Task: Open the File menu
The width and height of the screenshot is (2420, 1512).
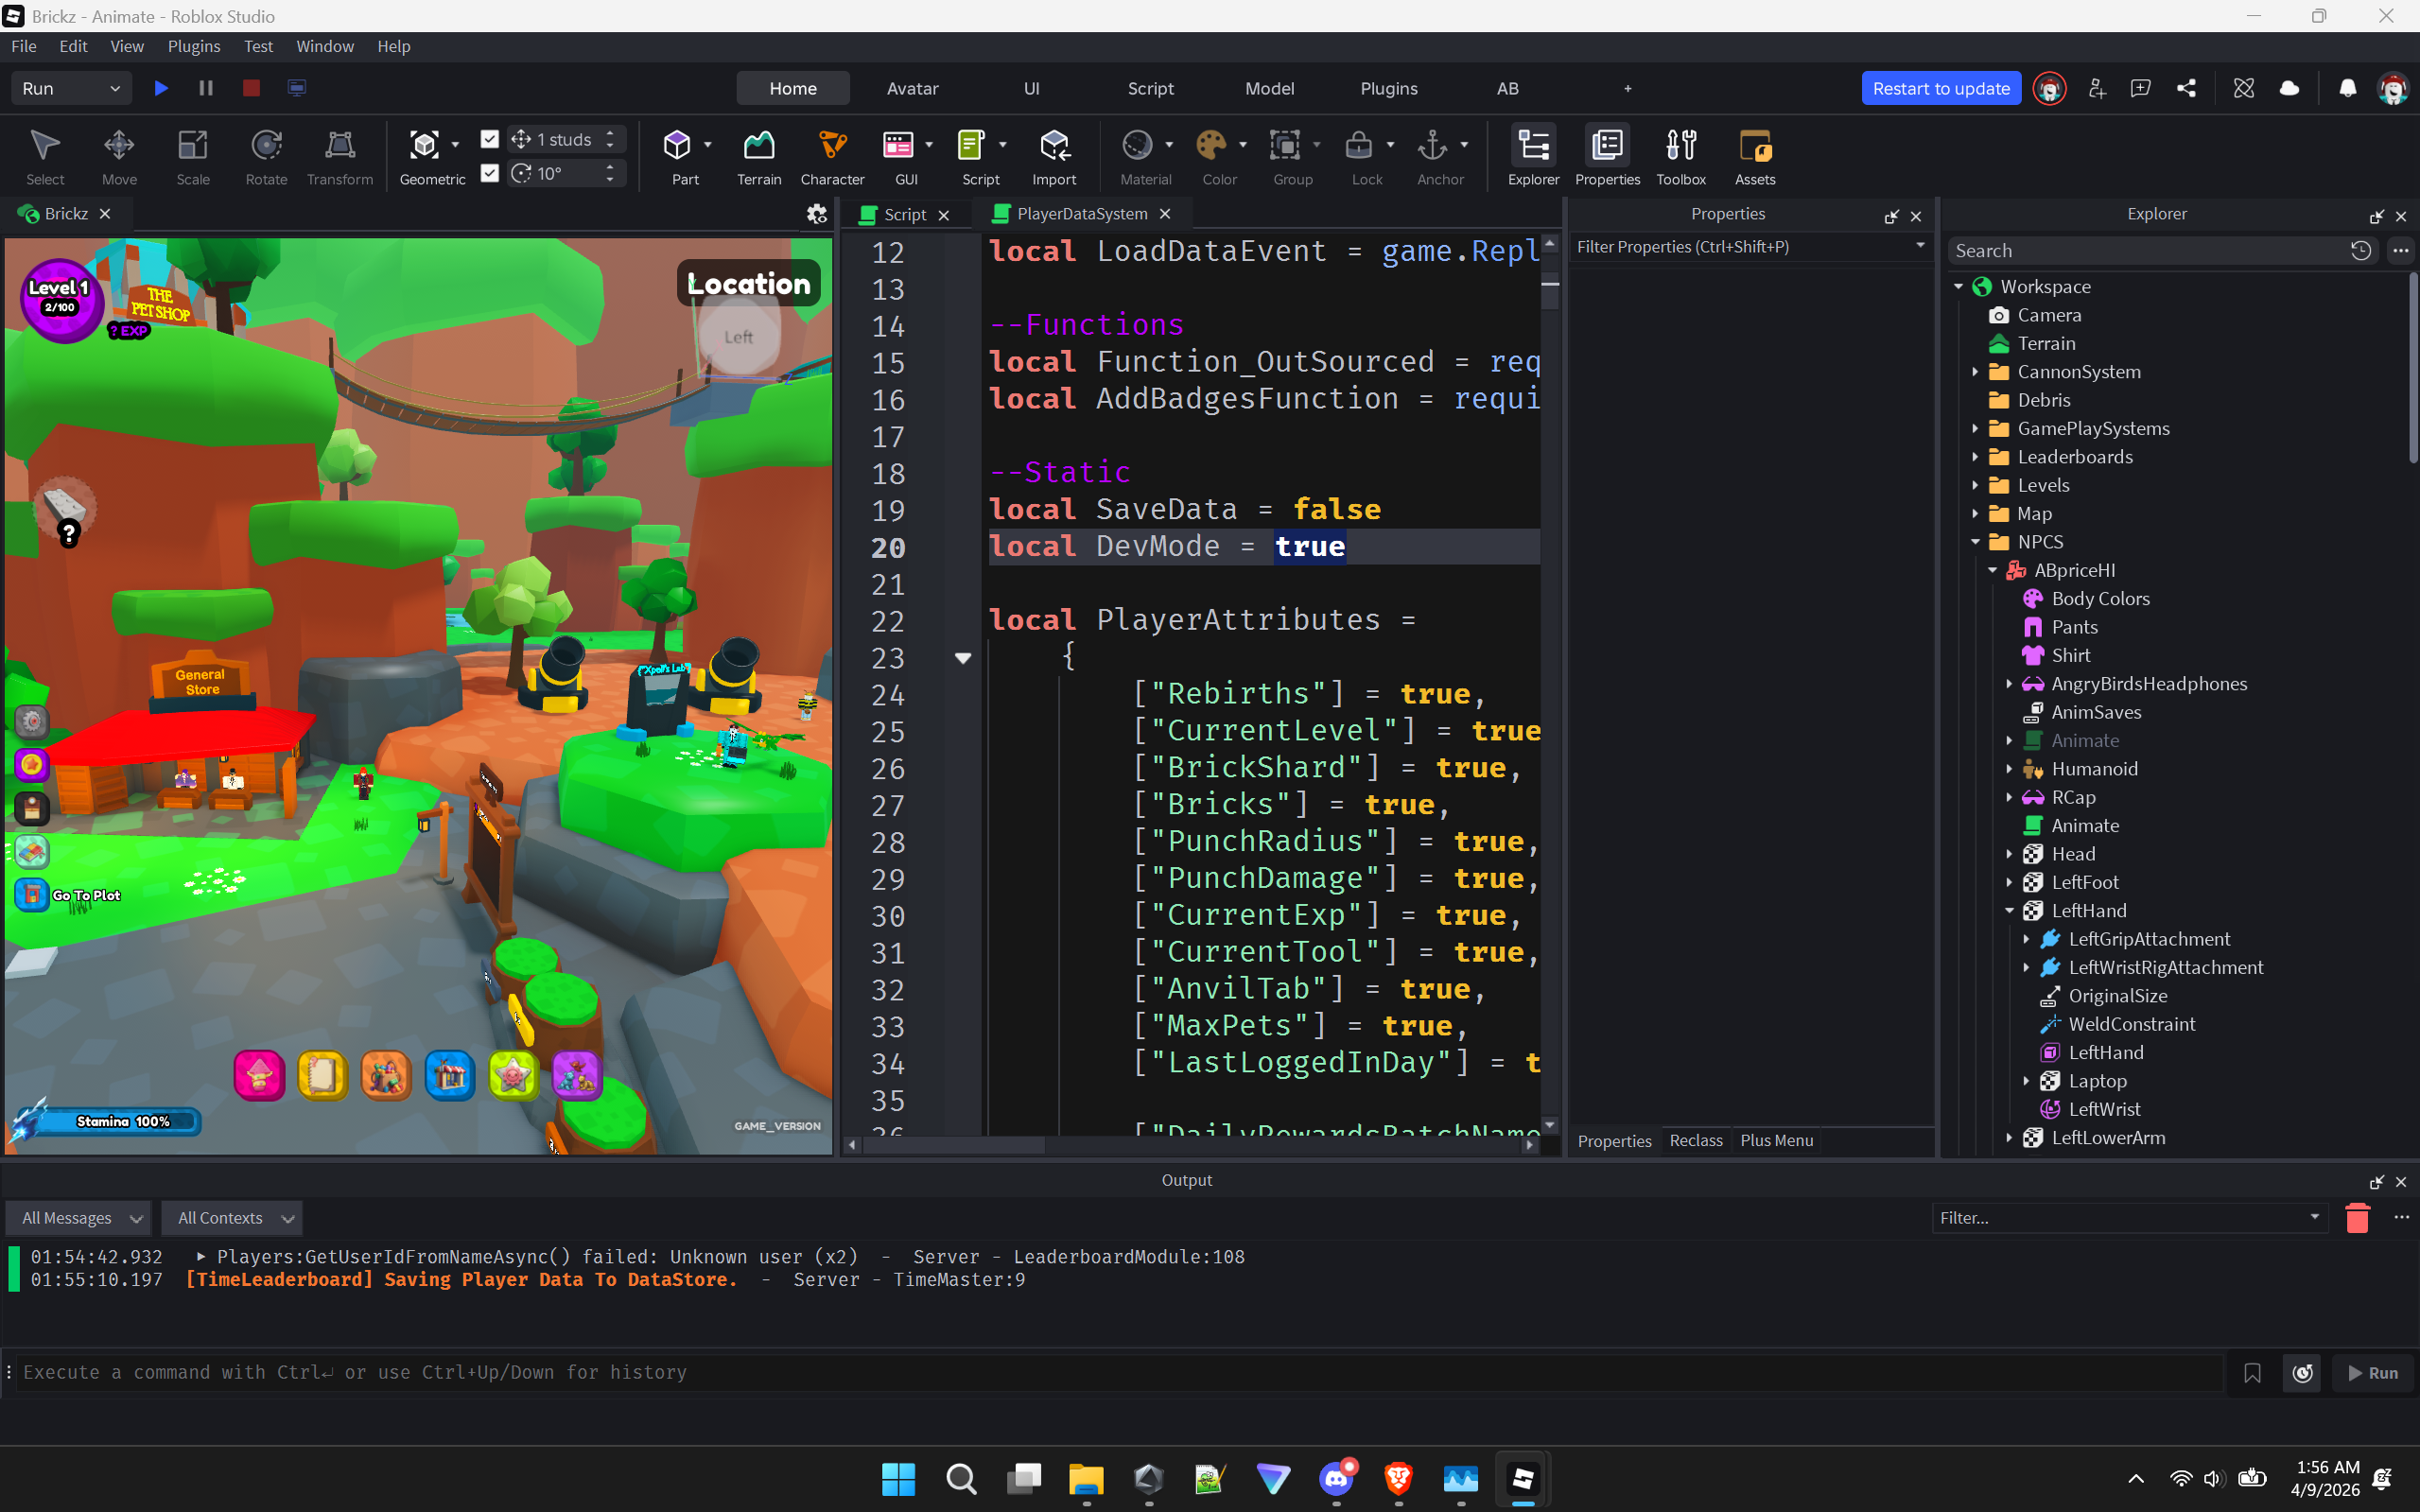Action: point(24,46)
